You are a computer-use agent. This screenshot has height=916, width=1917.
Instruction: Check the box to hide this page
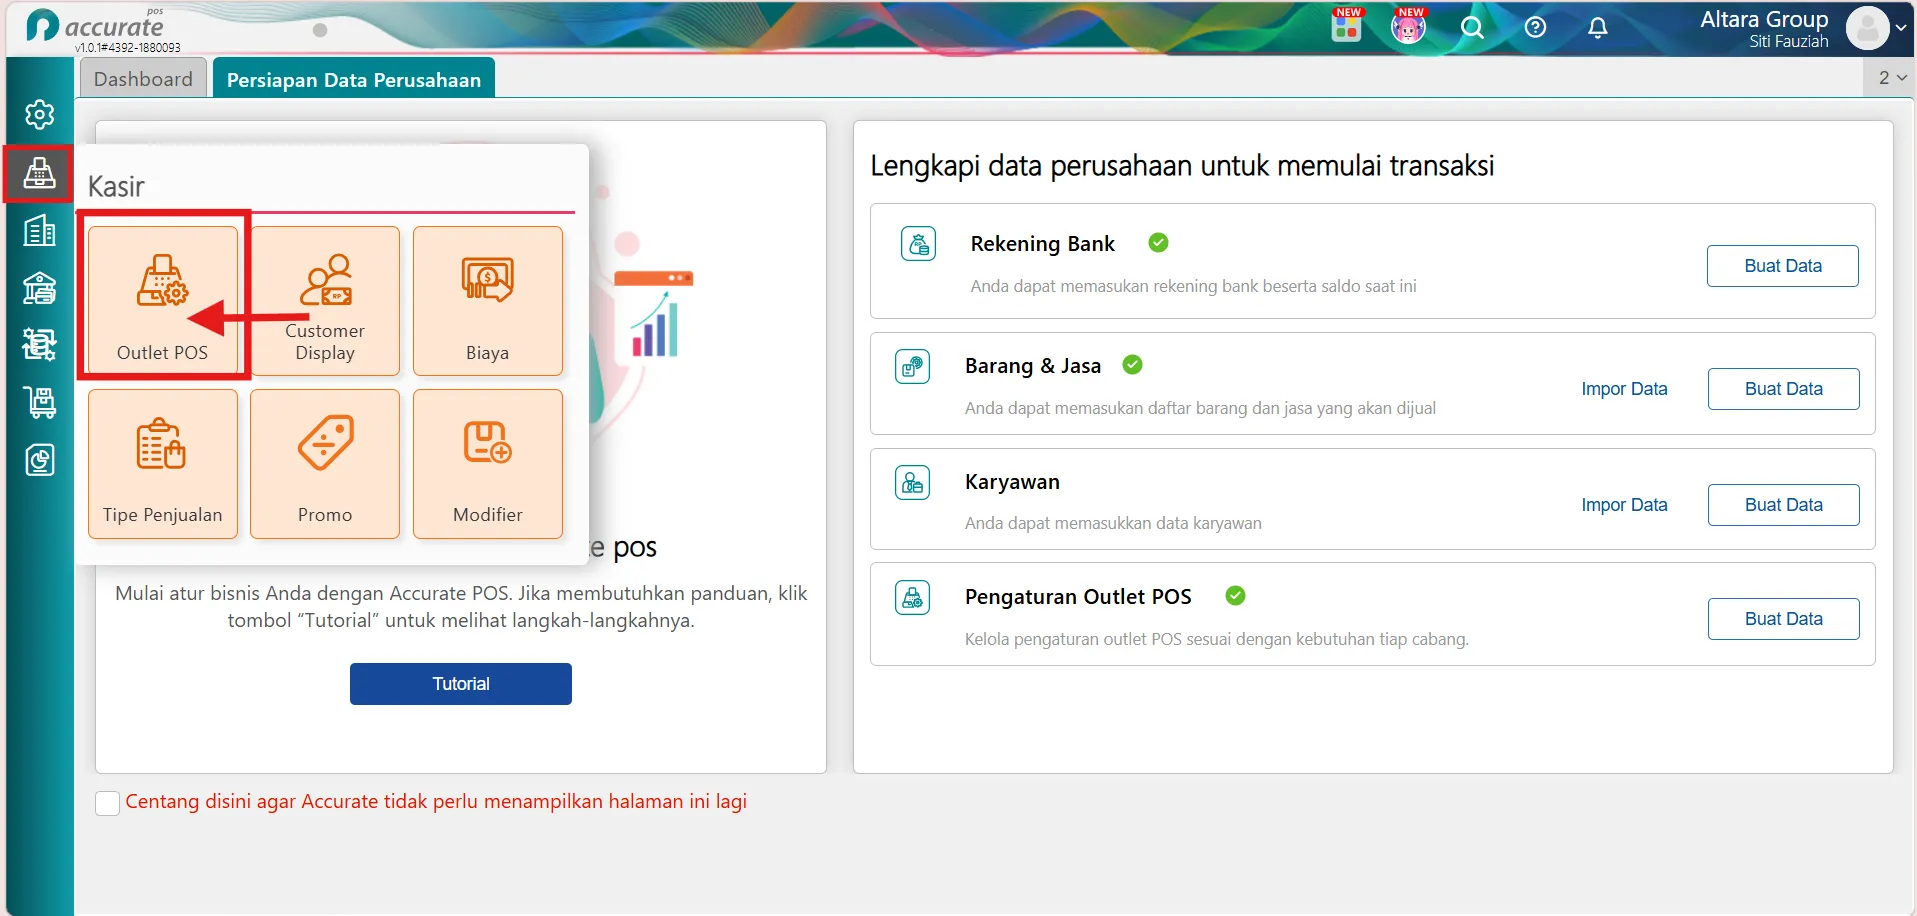point(108,803)
